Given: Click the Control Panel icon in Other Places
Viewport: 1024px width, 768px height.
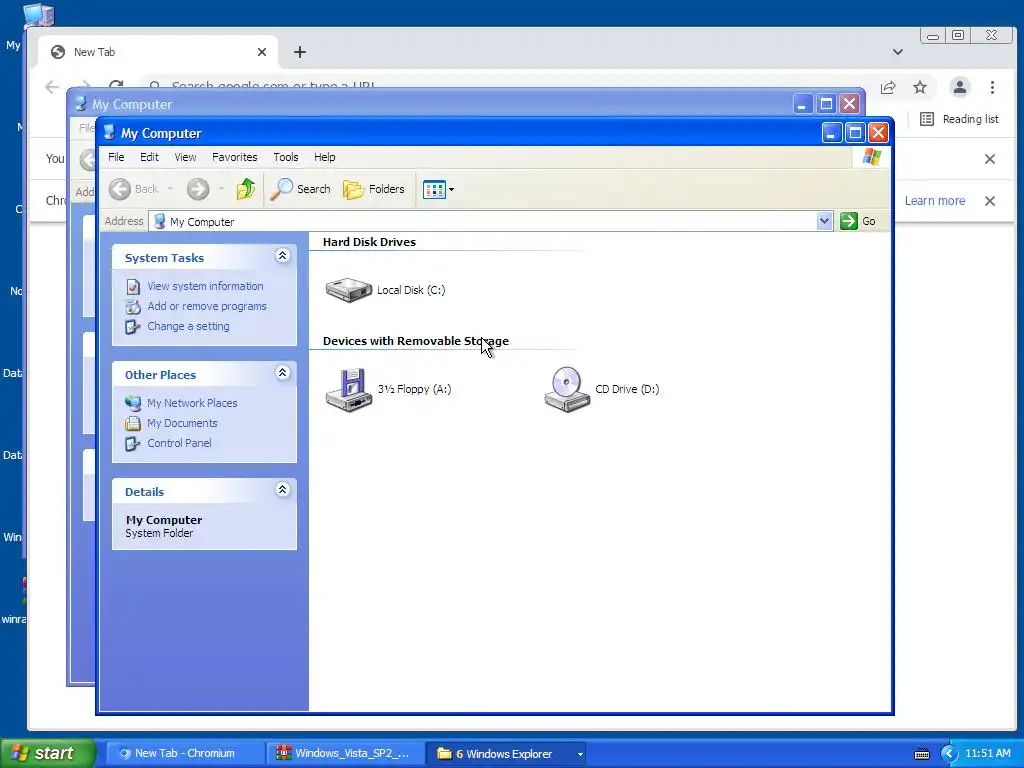Looking at the screenshot, I should 133,443.
